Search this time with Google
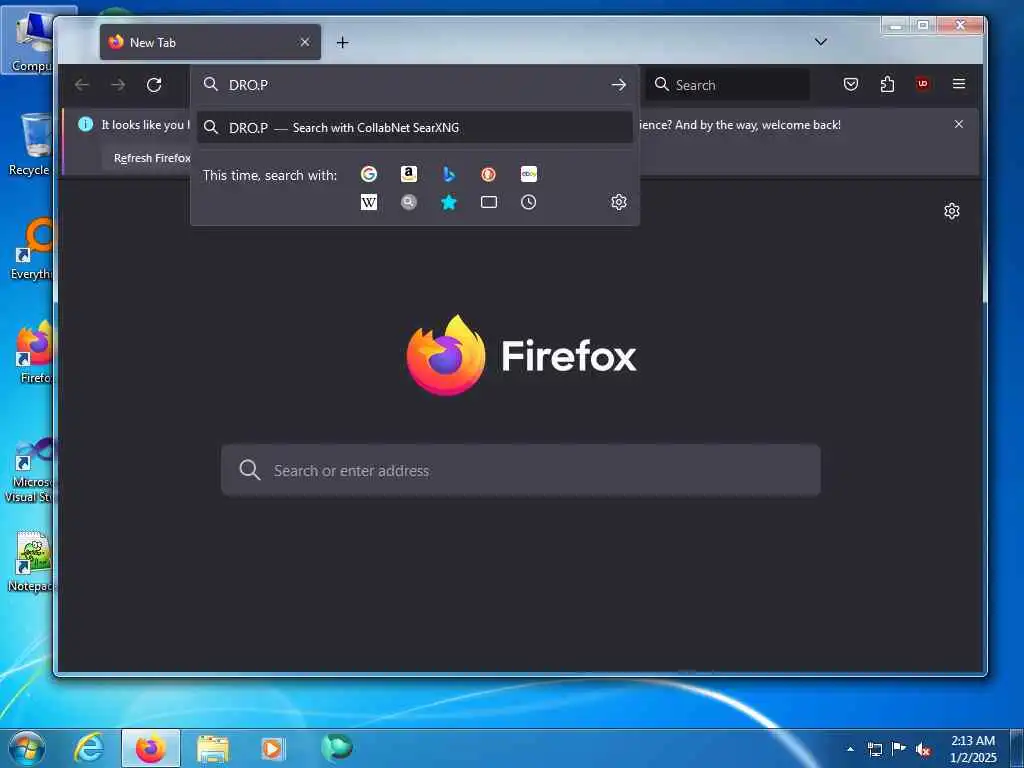This screenshot has height=768, width=1024. point(369,174)
